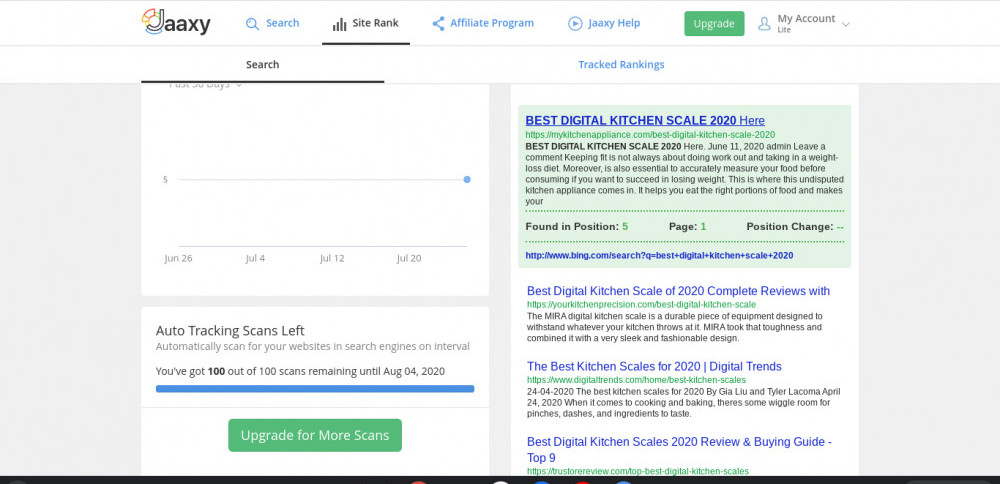Click the Jul 4 chart axis label

(x=255, y=258)
